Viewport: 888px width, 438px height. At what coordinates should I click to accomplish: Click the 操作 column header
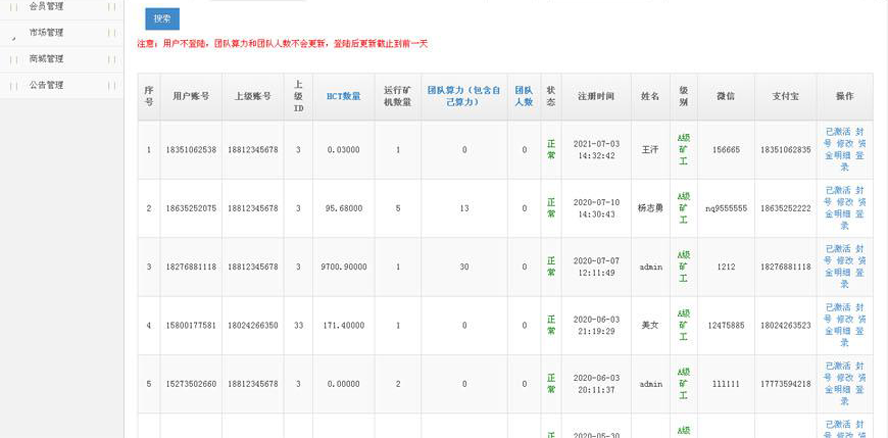click(844, 96)
